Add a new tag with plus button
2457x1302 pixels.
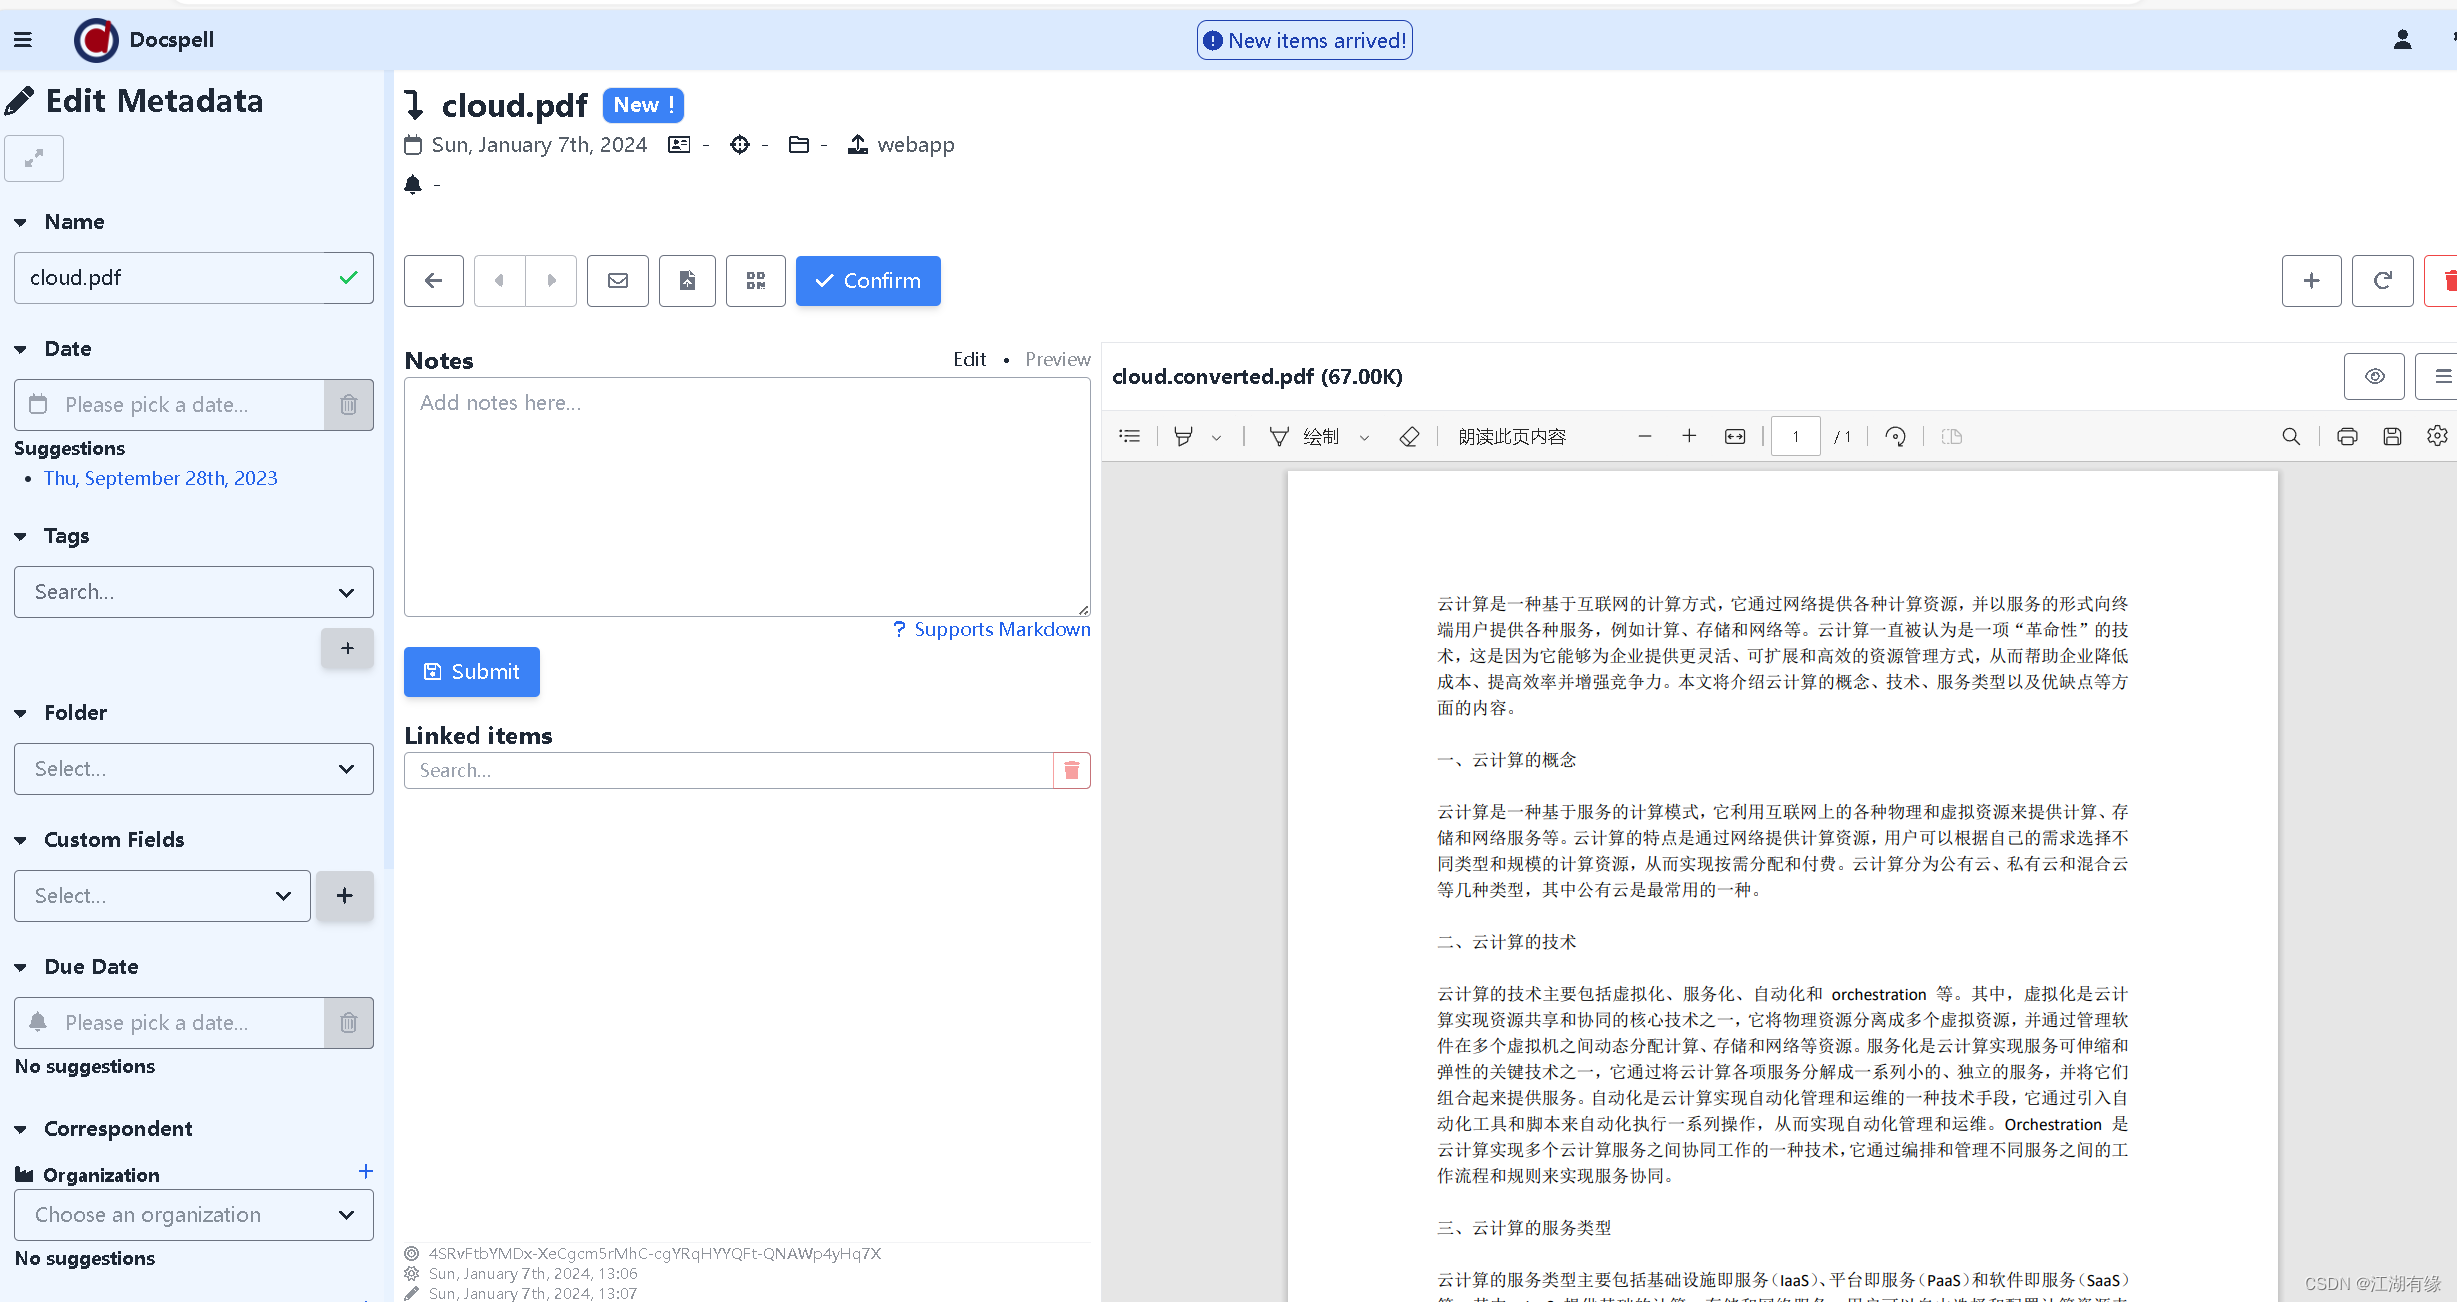347,648
